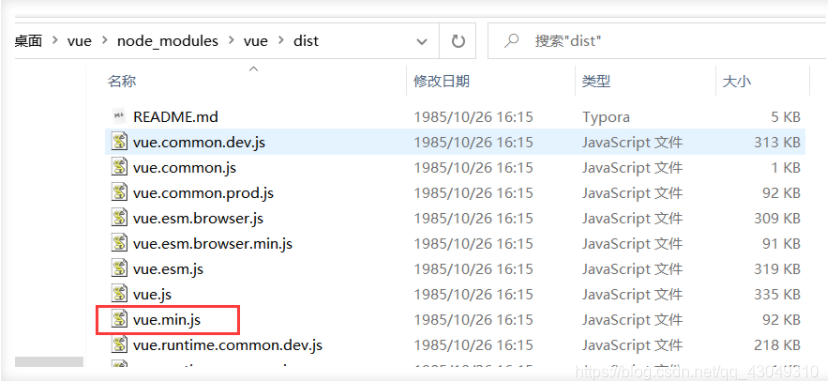Sort files by the 大小 column header
The width and height of the screenshot is (828, 390).
tap(736, 81)
